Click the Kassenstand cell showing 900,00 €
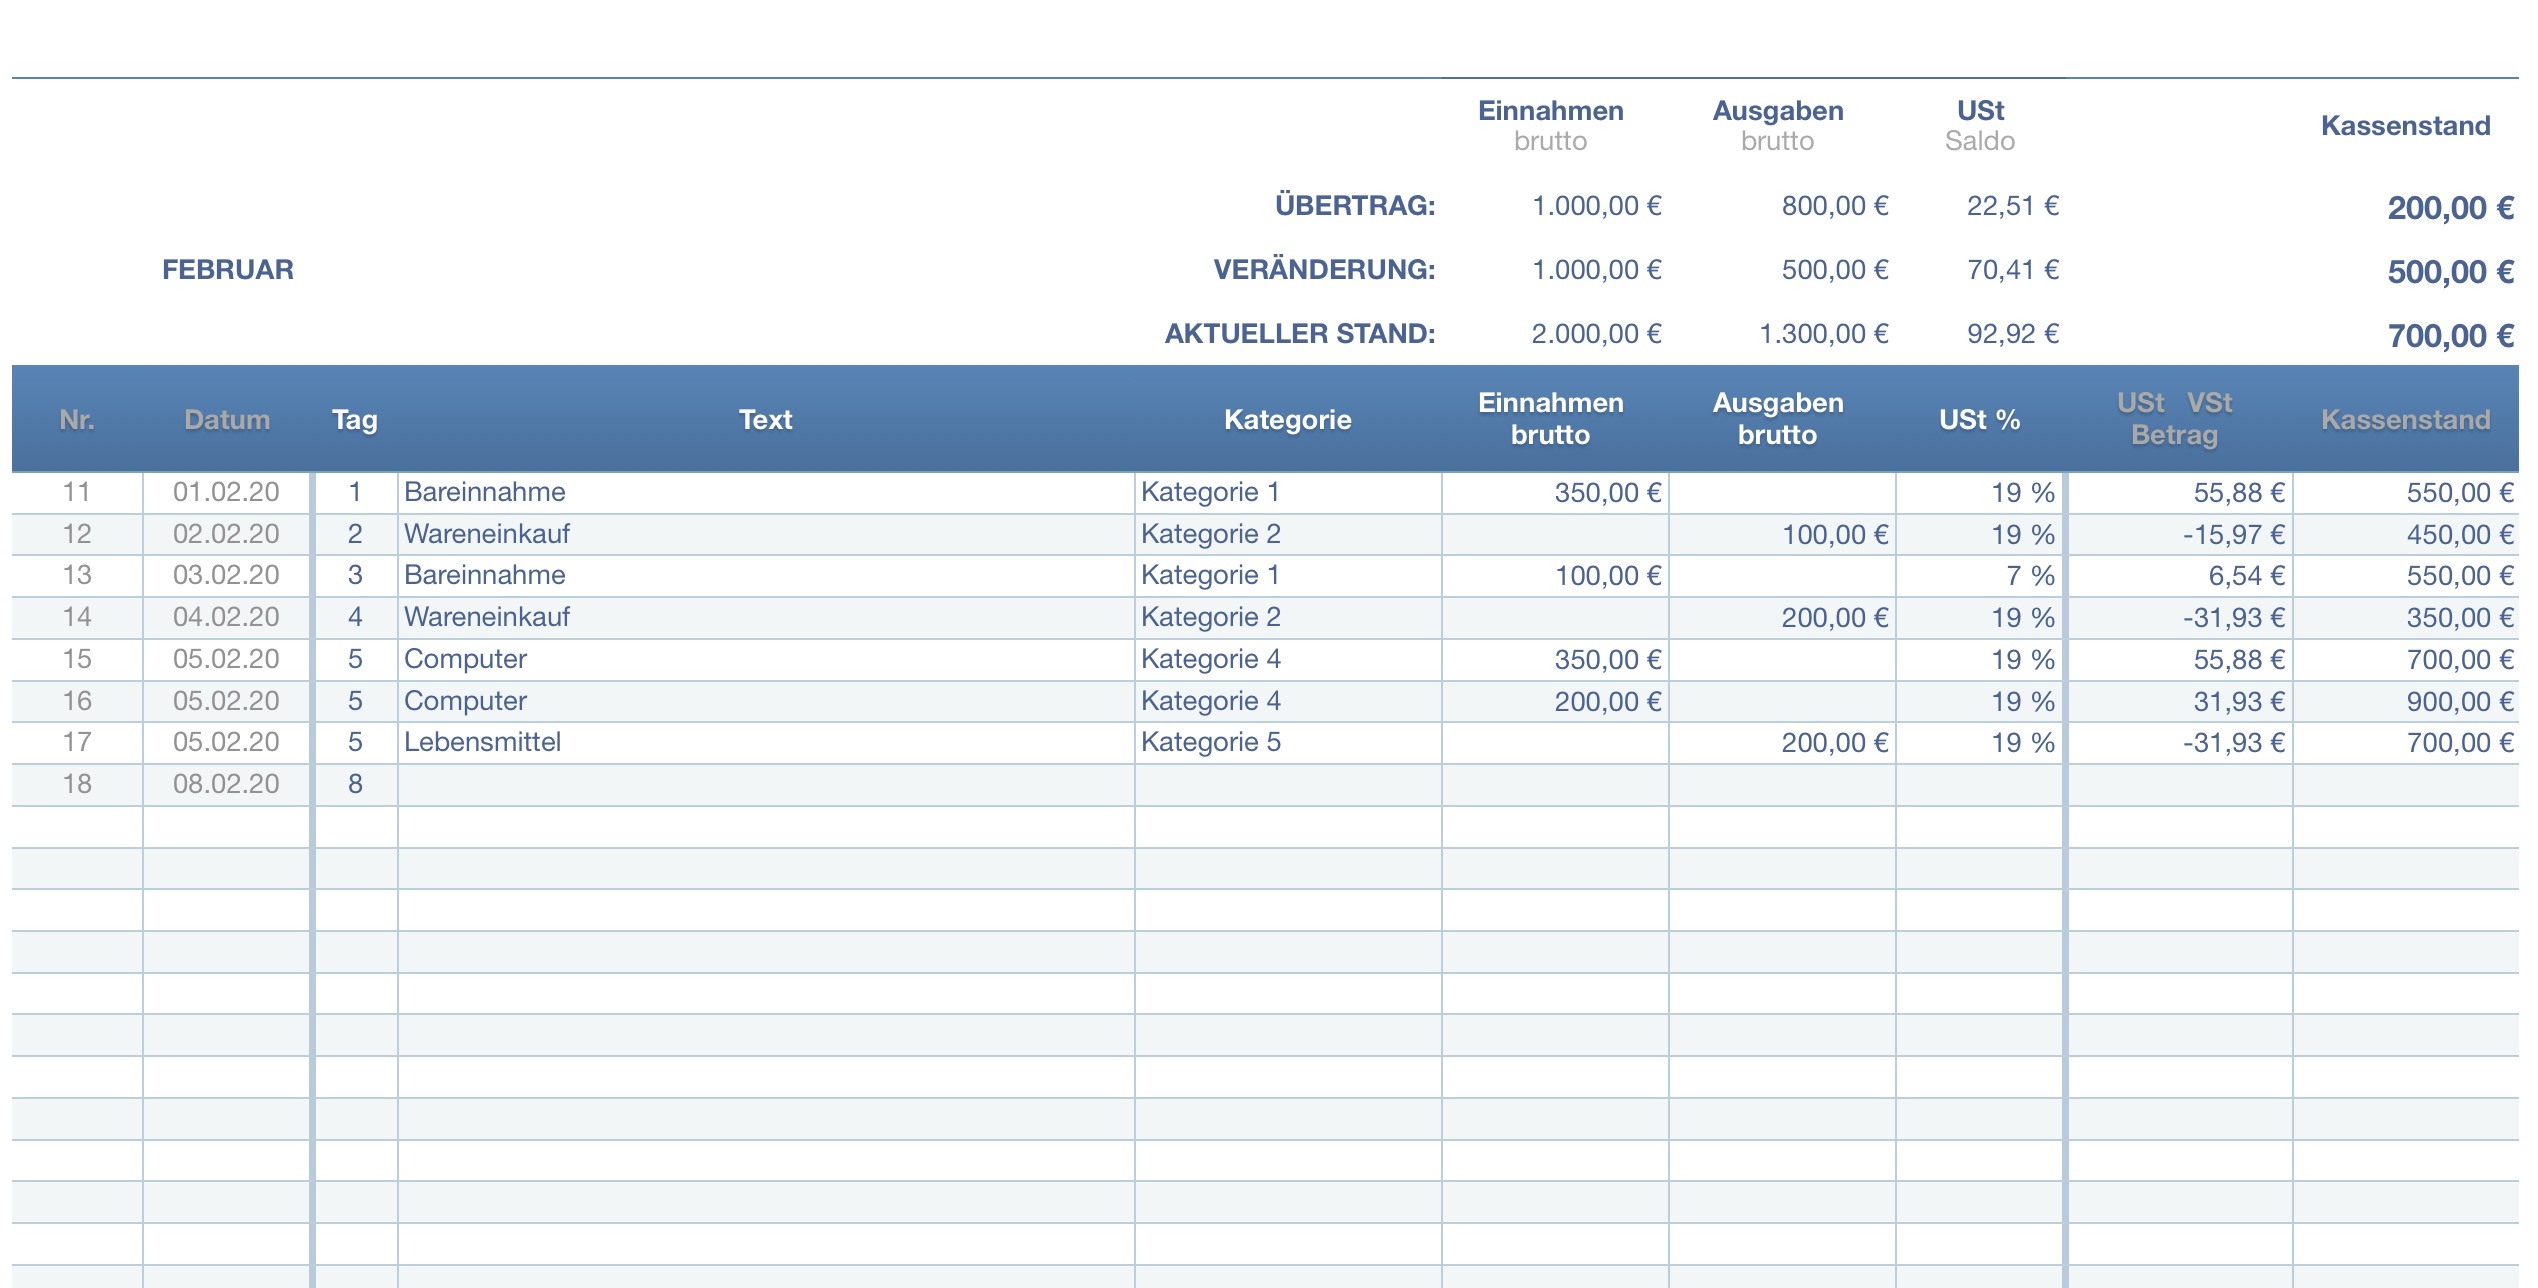The width and height of the screenshot is (2538, 1288). click(x=2405, y=701)
